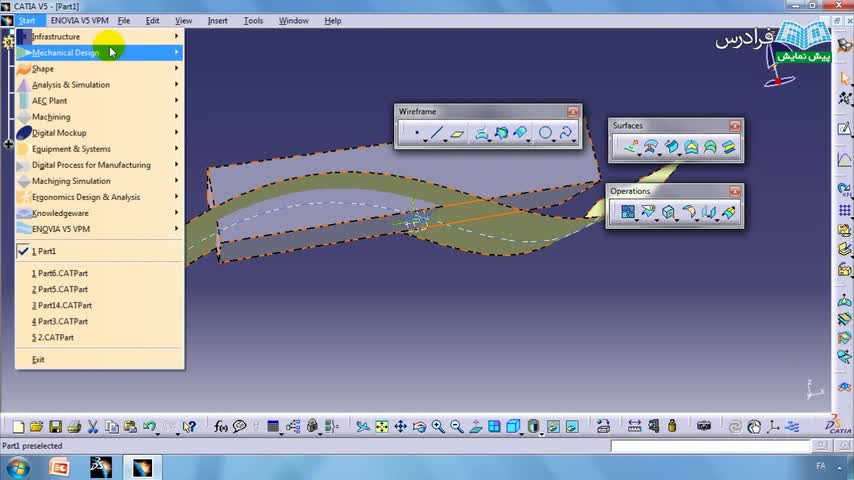Click the Undo icon
The image size is (854, 480).
pyautogui.click(x=149, y=427)
